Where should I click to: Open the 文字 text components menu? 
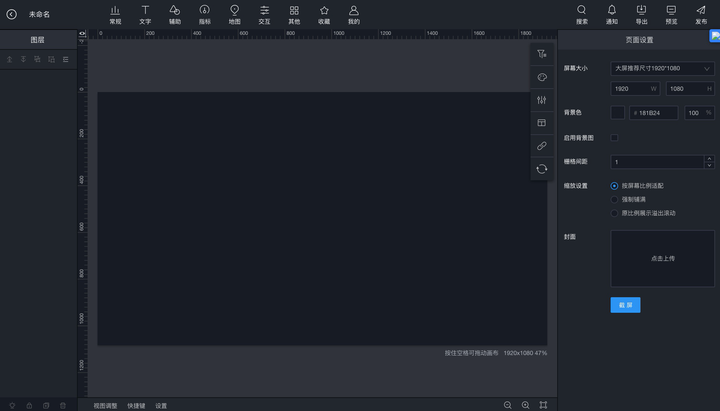tap(145, 15)
